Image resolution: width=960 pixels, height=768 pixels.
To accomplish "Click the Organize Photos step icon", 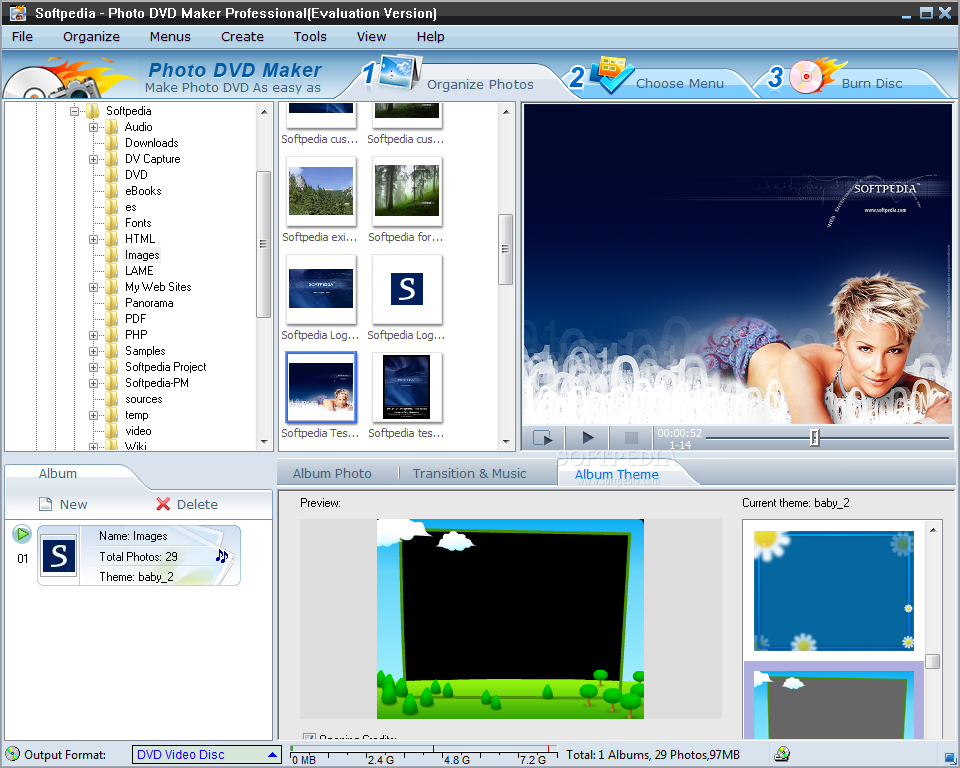I will [x=399, y=72].
